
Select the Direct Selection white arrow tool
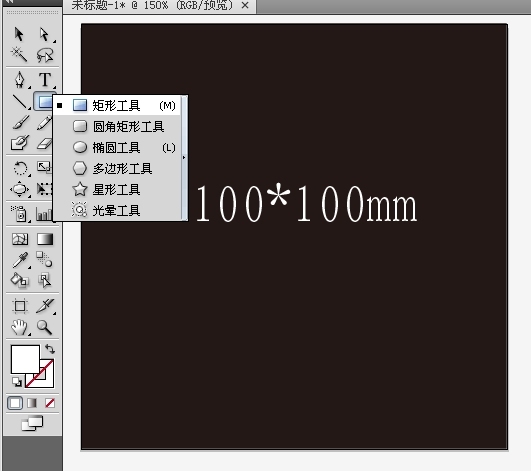pos(44,35)
